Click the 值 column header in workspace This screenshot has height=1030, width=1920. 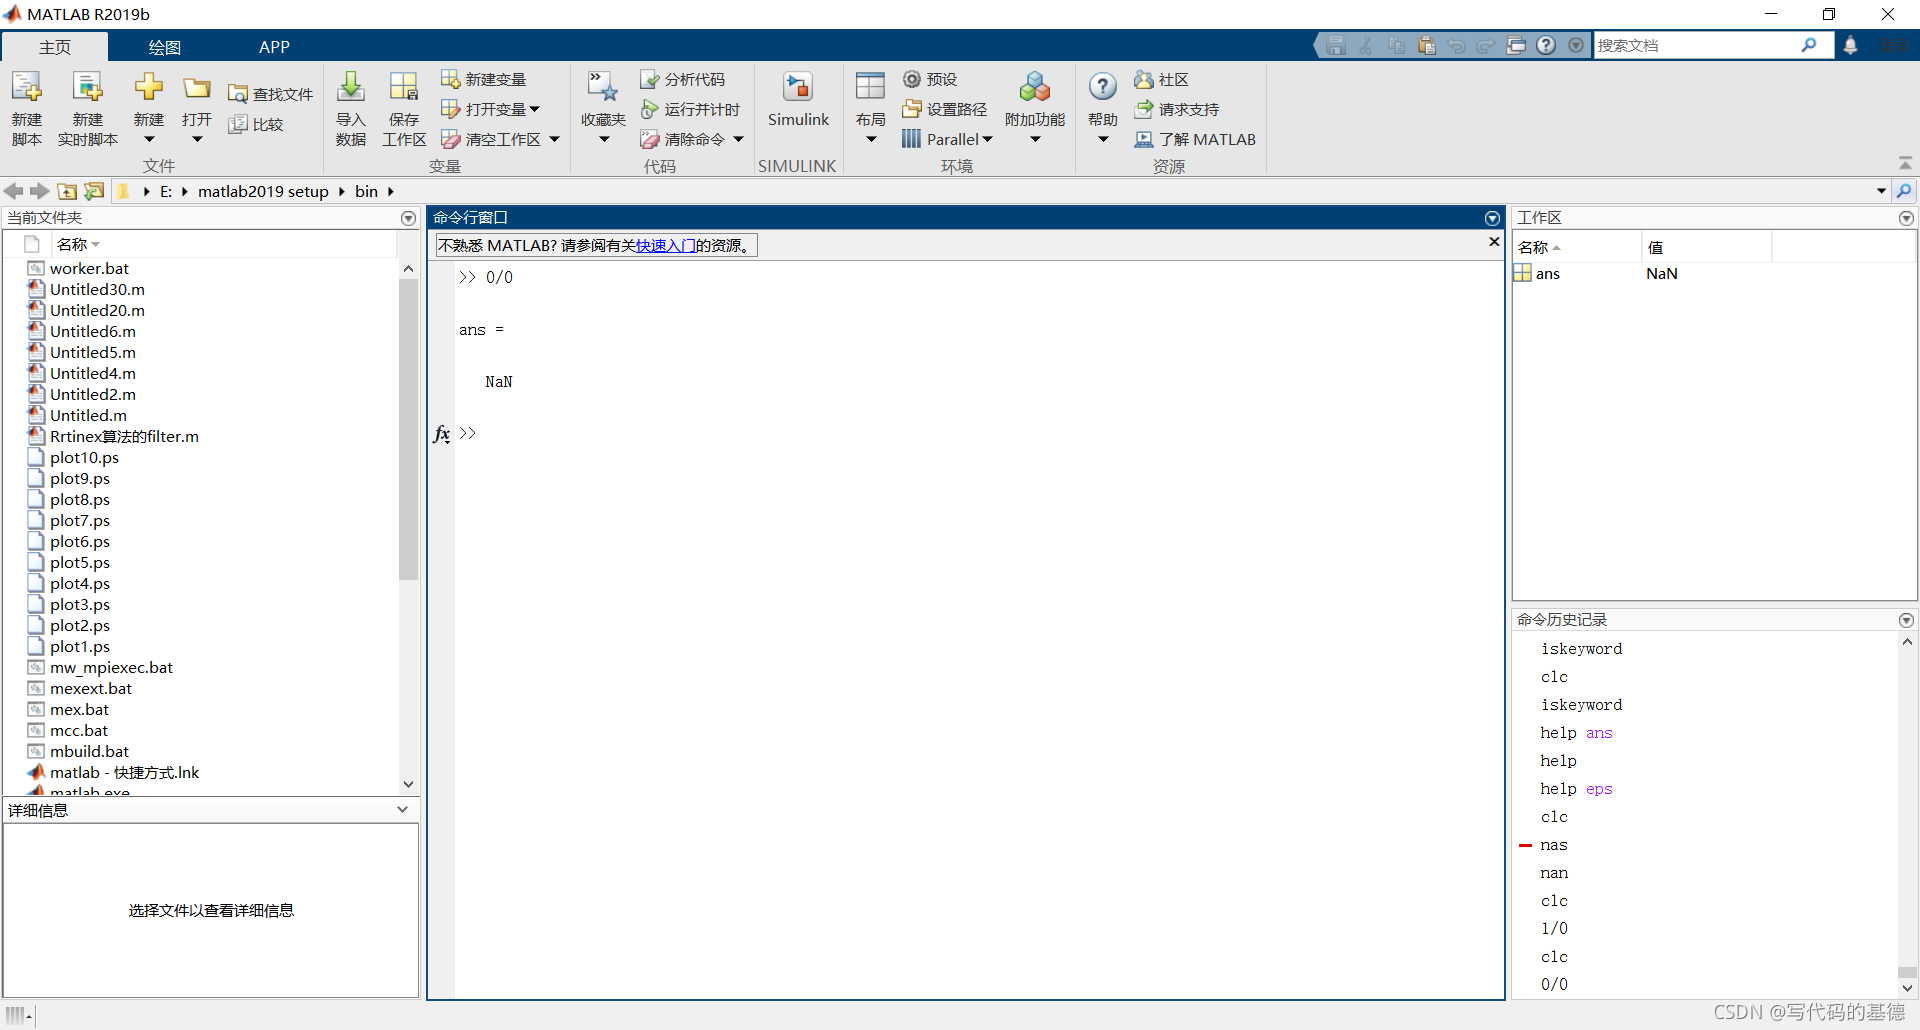coord(1656,248)
